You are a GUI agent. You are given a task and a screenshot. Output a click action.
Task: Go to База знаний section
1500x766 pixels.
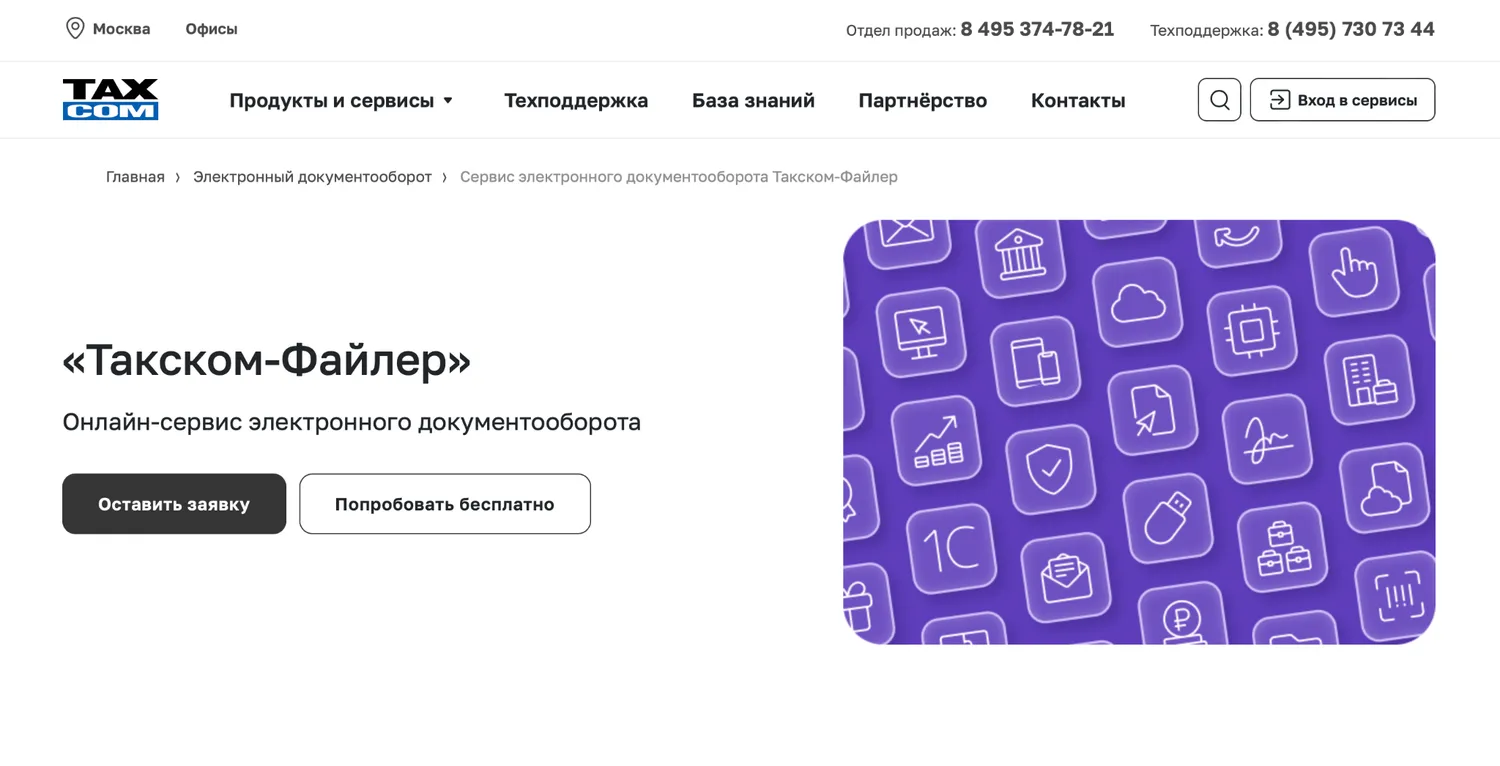[x=753, y=100]
